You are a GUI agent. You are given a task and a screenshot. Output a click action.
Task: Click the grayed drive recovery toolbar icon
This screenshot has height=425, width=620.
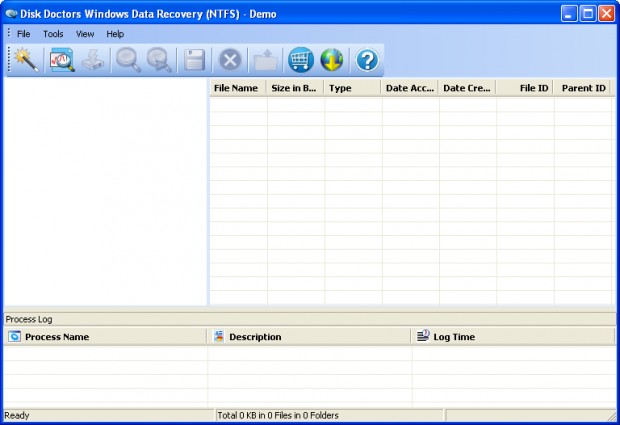coord(93,60)
